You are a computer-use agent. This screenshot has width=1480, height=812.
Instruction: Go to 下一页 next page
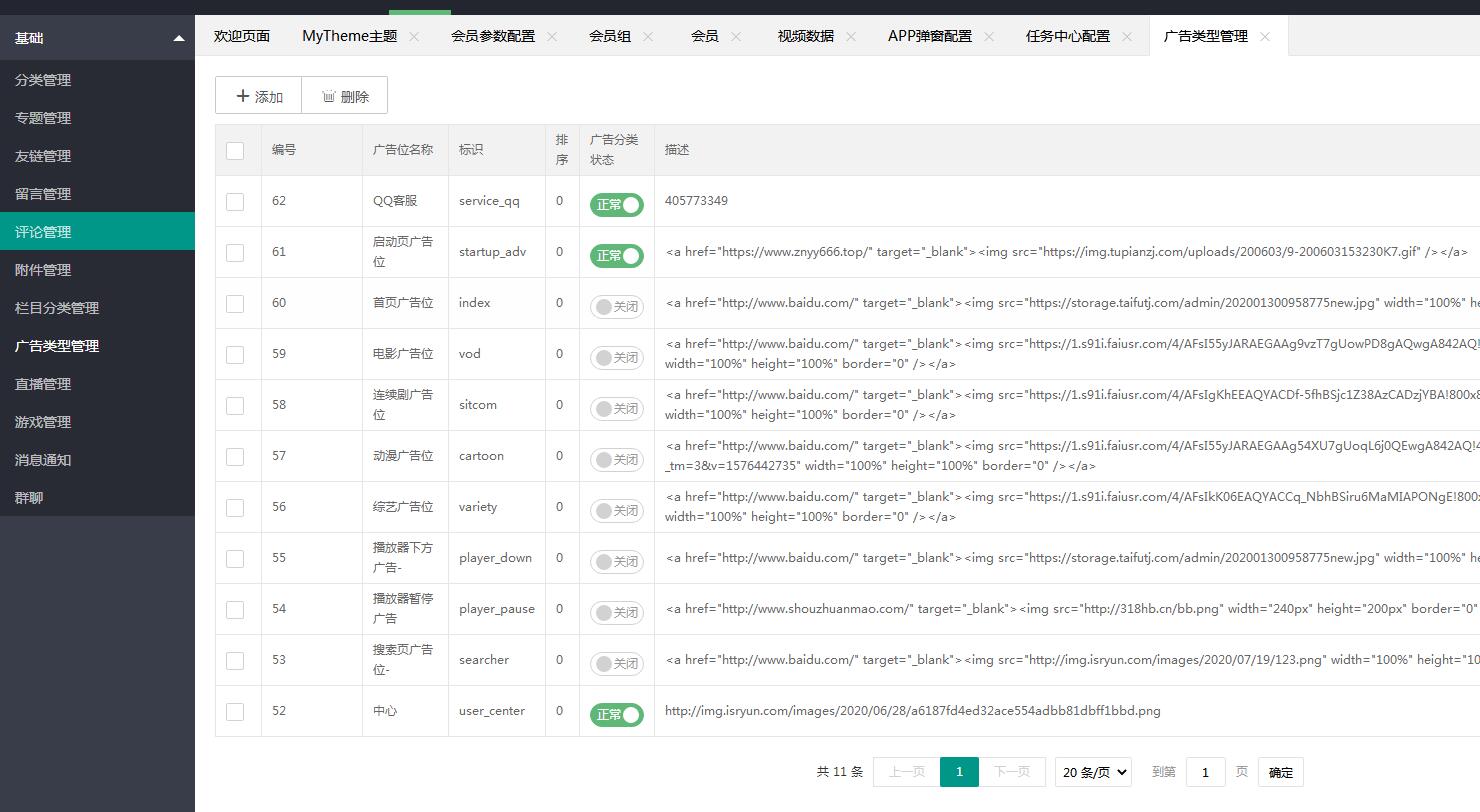[1012, 772]
